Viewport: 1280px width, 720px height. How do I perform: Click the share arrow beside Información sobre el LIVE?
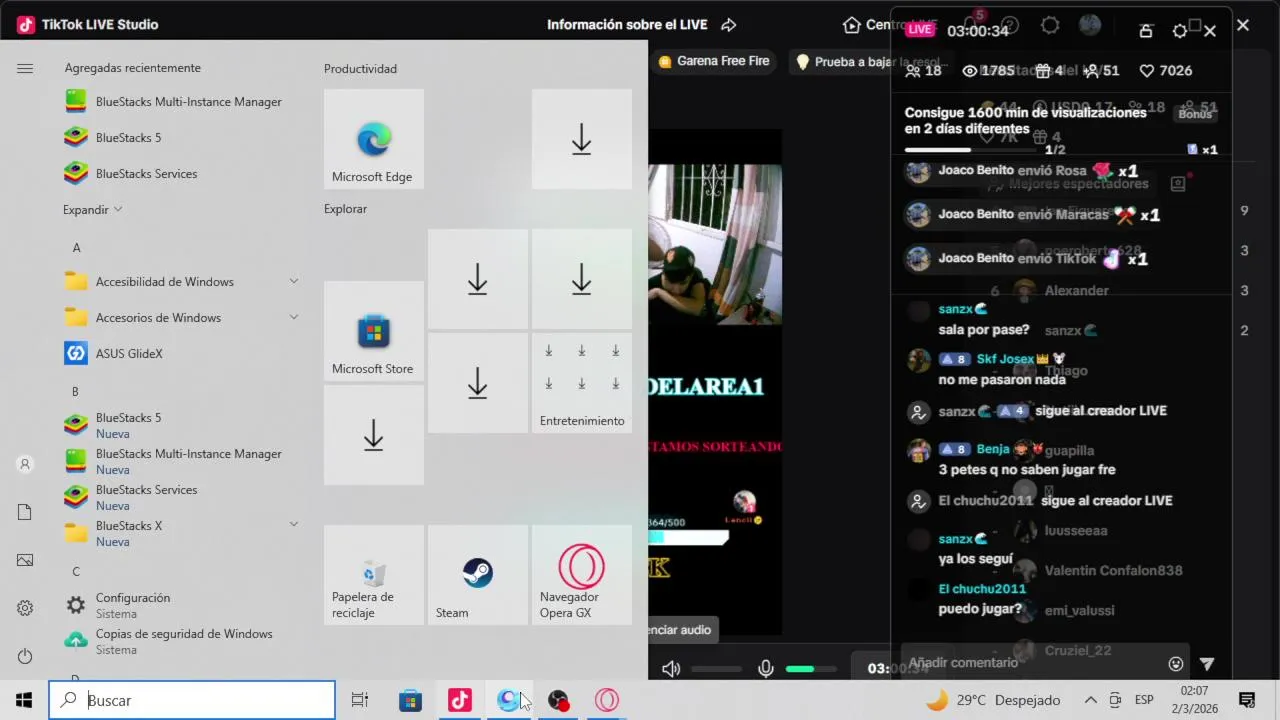coord(729,25)
